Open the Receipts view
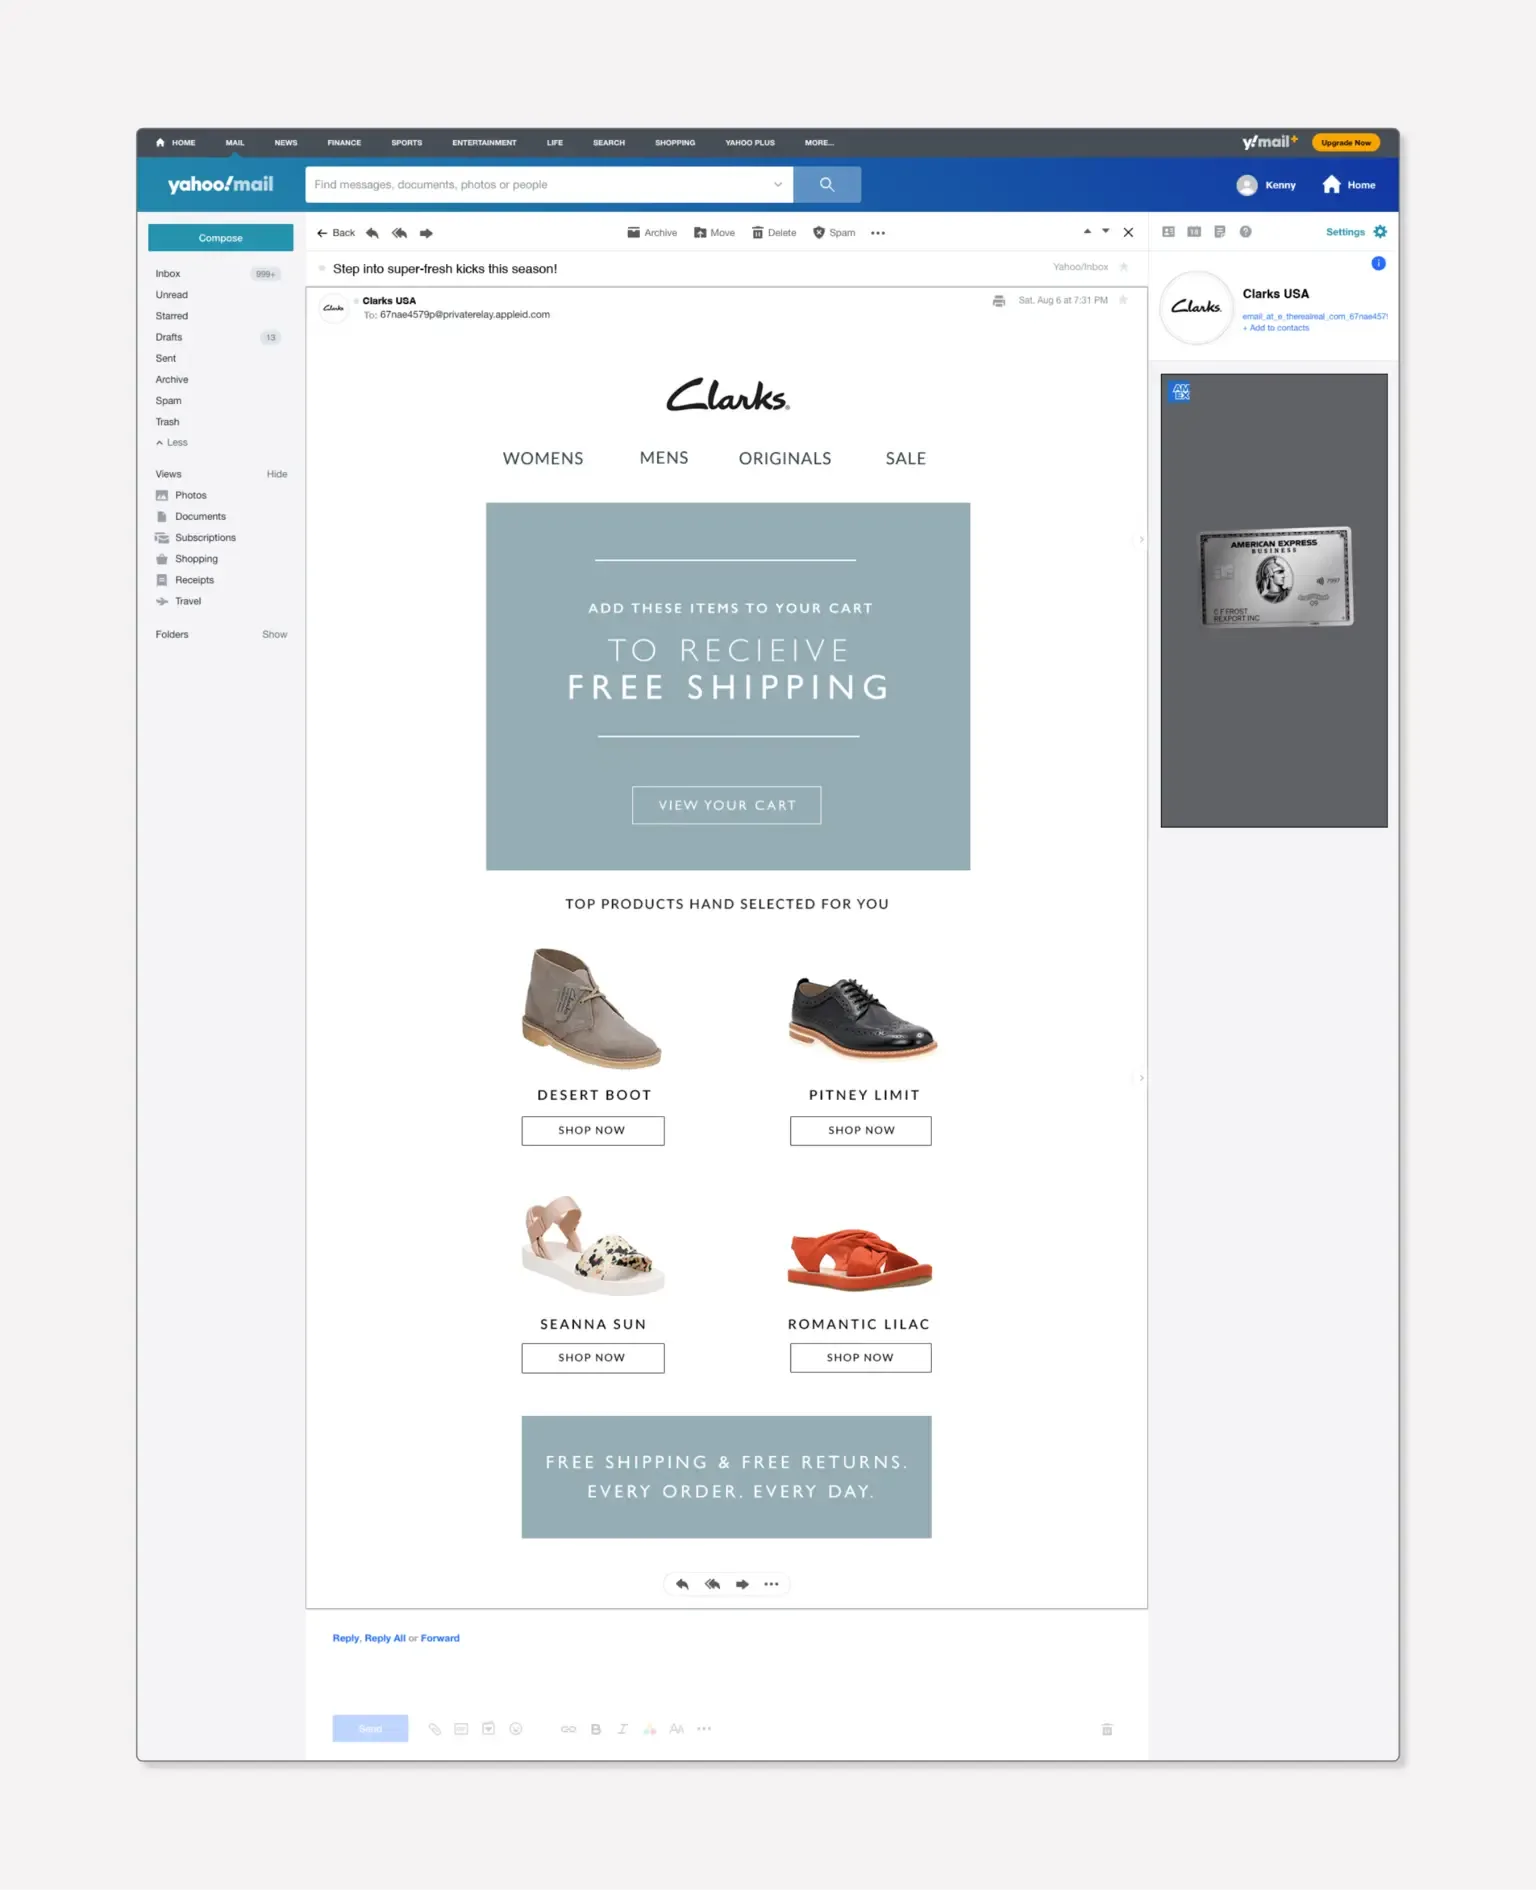 pyautogui.click(x=185, y=580)
